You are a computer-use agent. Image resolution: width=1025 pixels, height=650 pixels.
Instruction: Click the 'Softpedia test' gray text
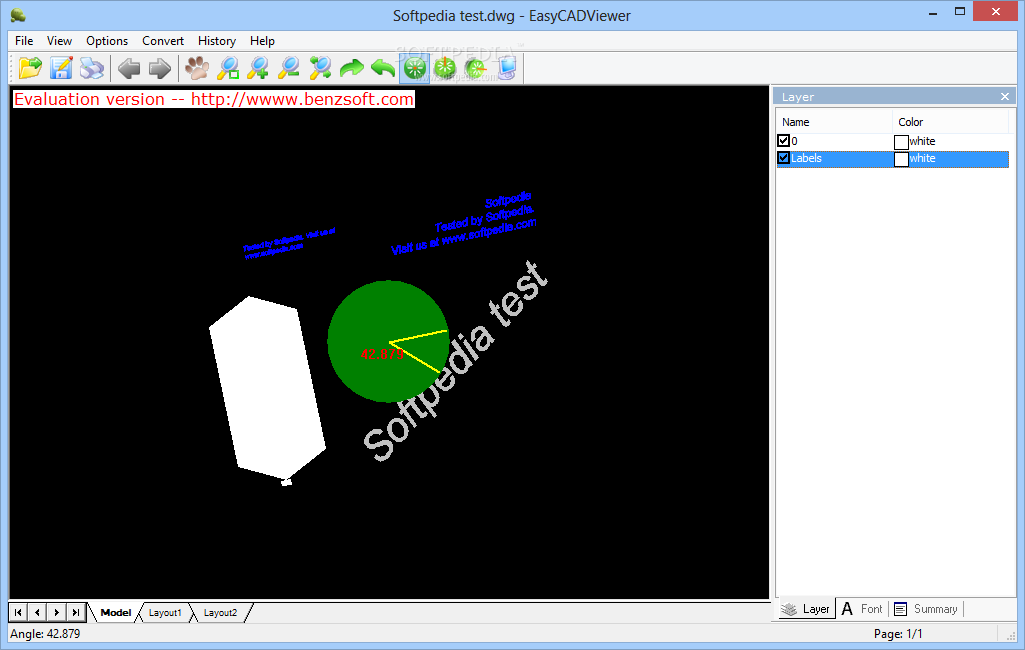click(x=456, y=361)
